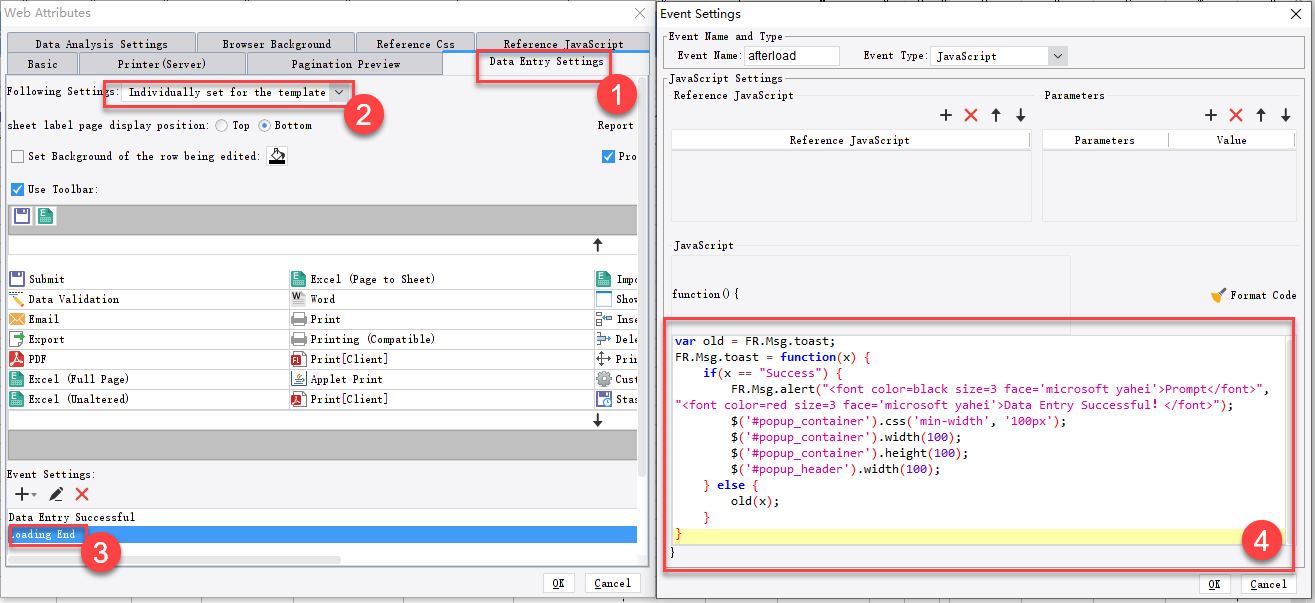Click the Data Validation icon
Viewport: 1315px width, 603px height.
[16, 298]
